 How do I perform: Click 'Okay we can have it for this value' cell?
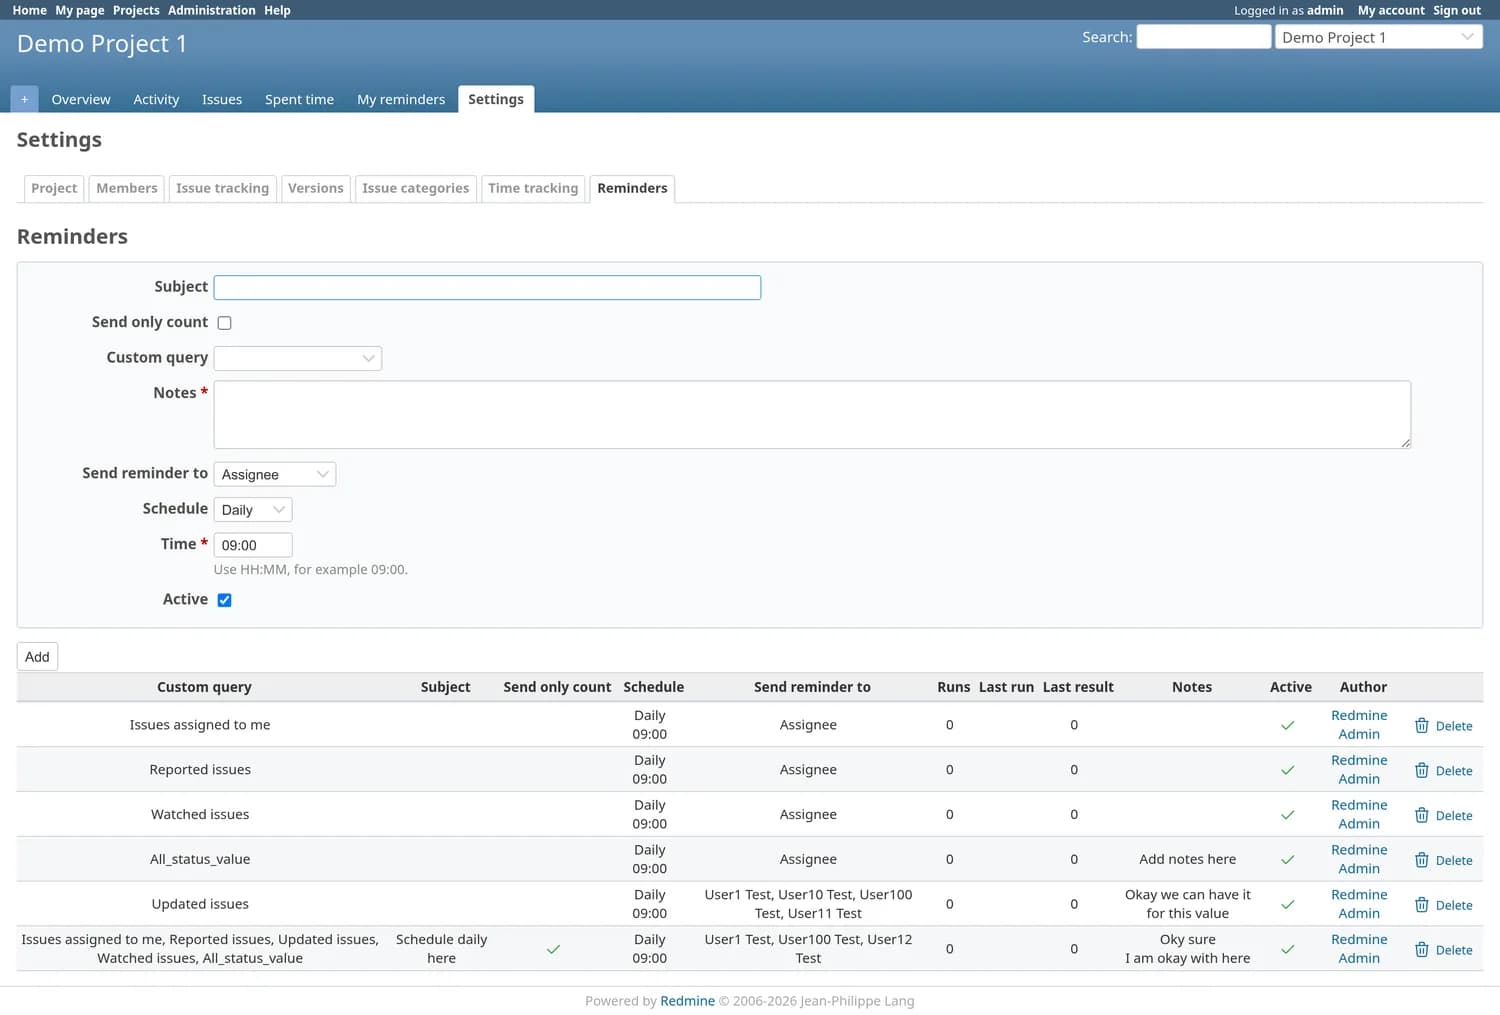1187,904
